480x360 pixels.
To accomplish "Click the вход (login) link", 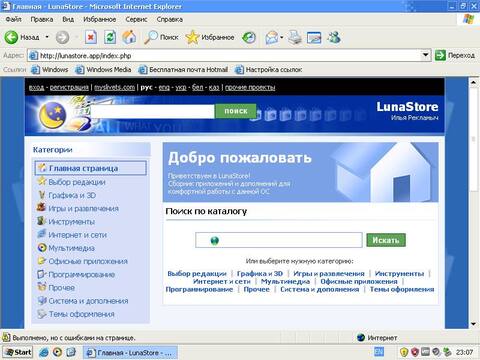I will 36,87.
